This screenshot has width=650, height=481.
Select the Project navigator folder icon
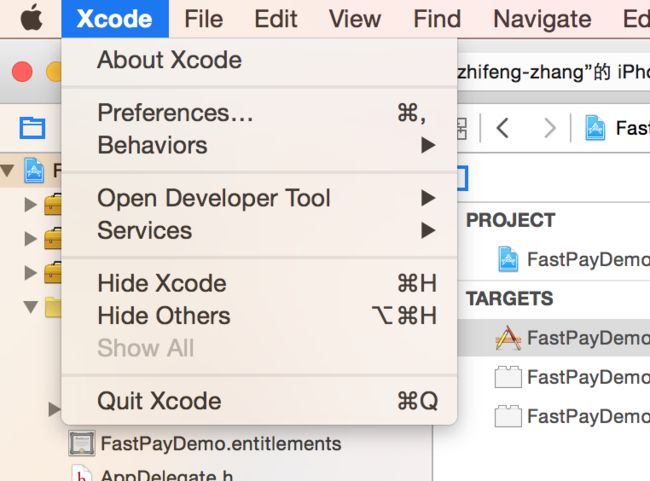[32, 128]
